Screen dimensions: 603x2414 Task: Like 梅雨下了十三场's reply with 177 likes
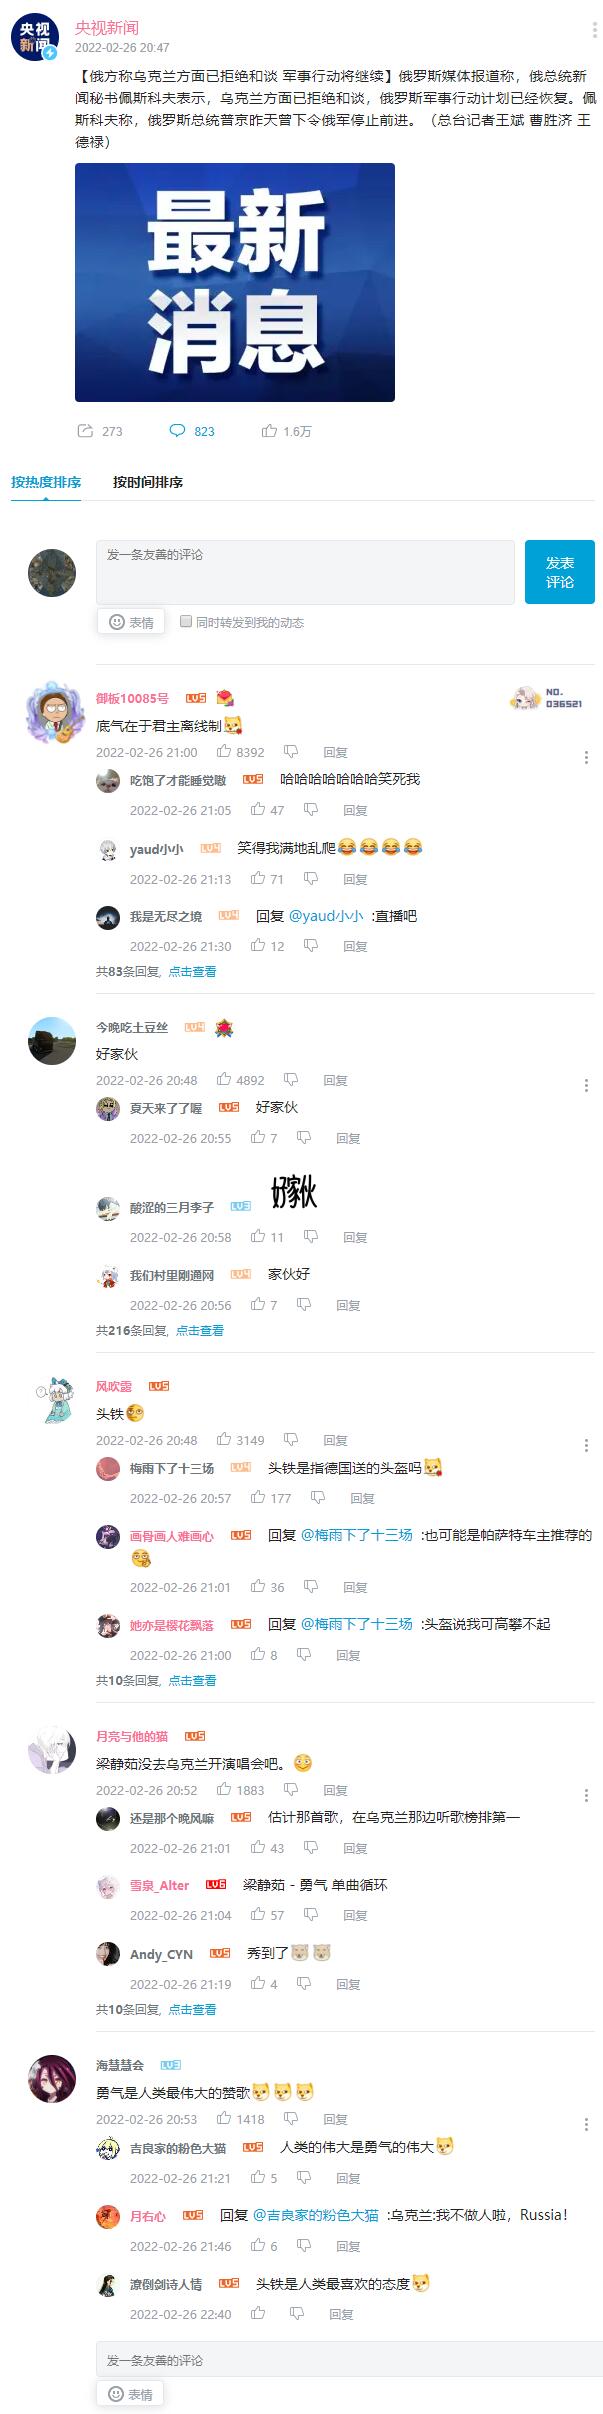[258, 1497]
